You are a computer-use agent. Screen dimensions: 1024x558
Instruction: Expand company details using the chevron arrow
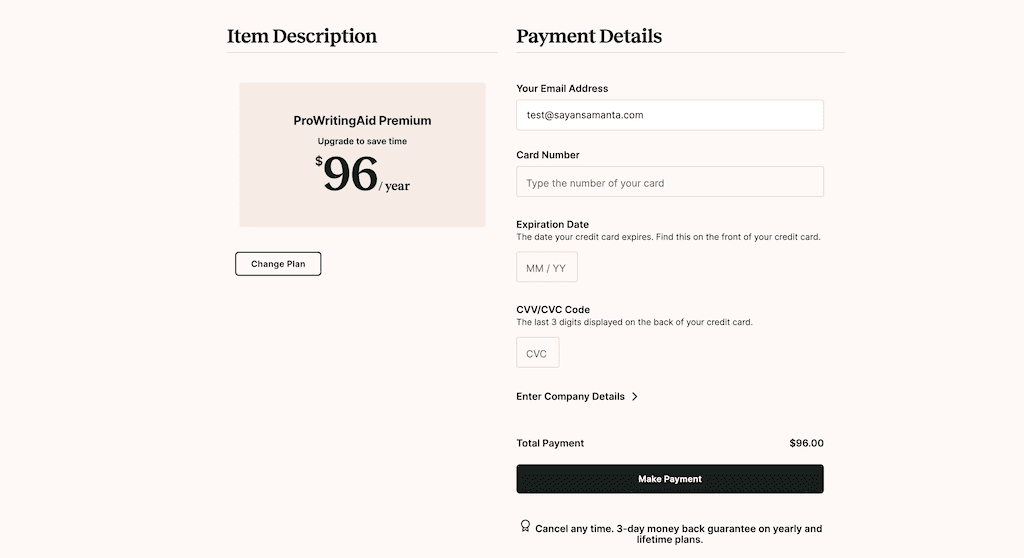[x=635, y=397]
